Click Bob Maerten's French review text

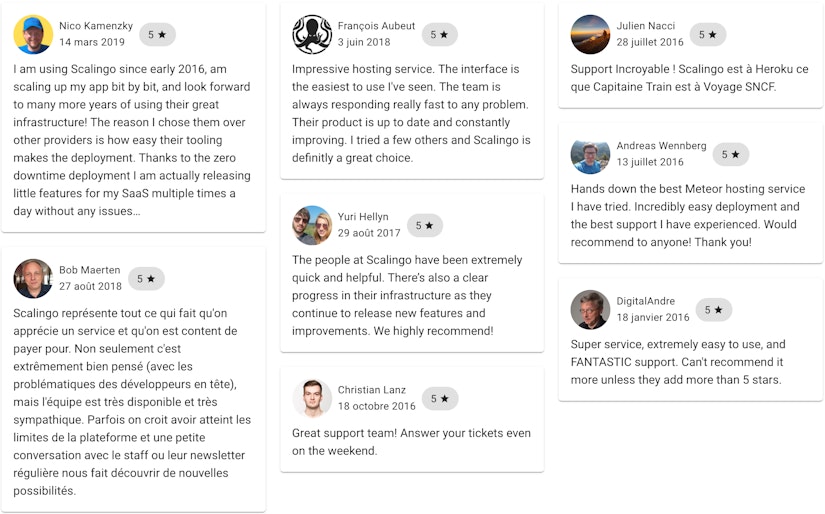(132, 402)
